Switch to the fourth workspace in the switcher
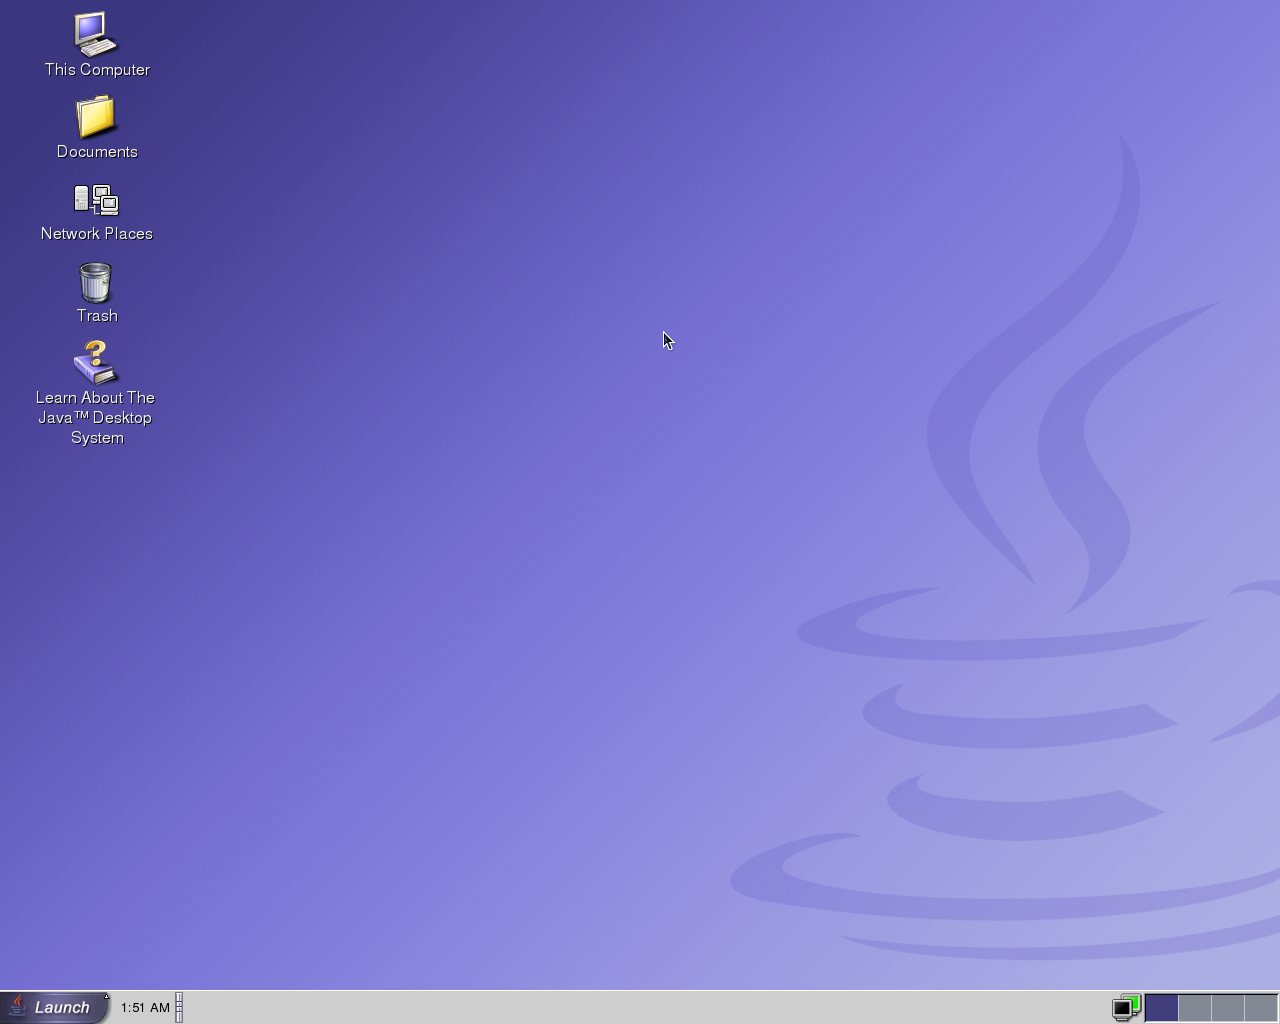The image size is (1280, 1024). [1261, 1007]
